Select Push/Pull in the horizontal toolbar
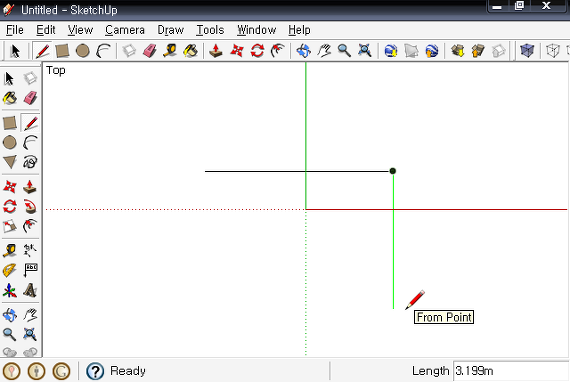The image size is (570, 382). (216, 51)
